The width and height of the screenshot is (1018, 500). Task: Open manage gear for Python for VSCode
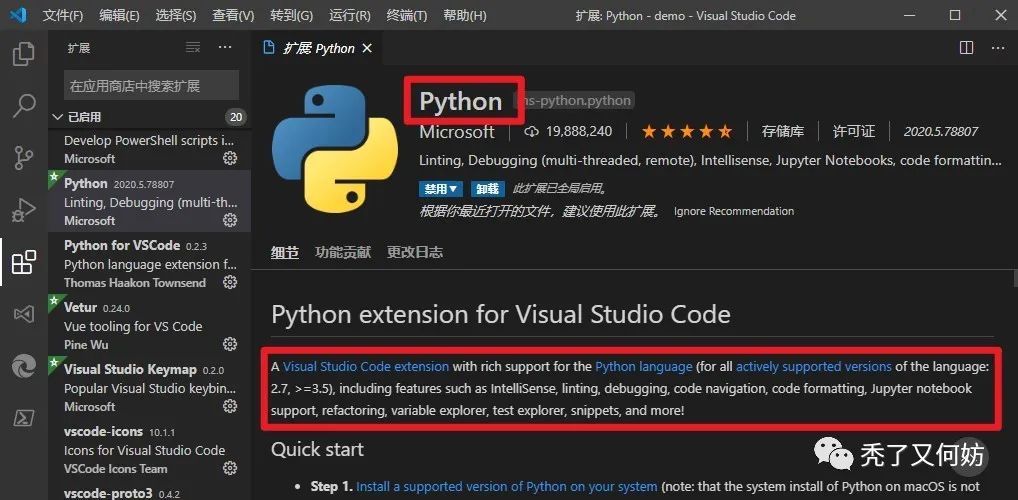click(x=230, y=282)
